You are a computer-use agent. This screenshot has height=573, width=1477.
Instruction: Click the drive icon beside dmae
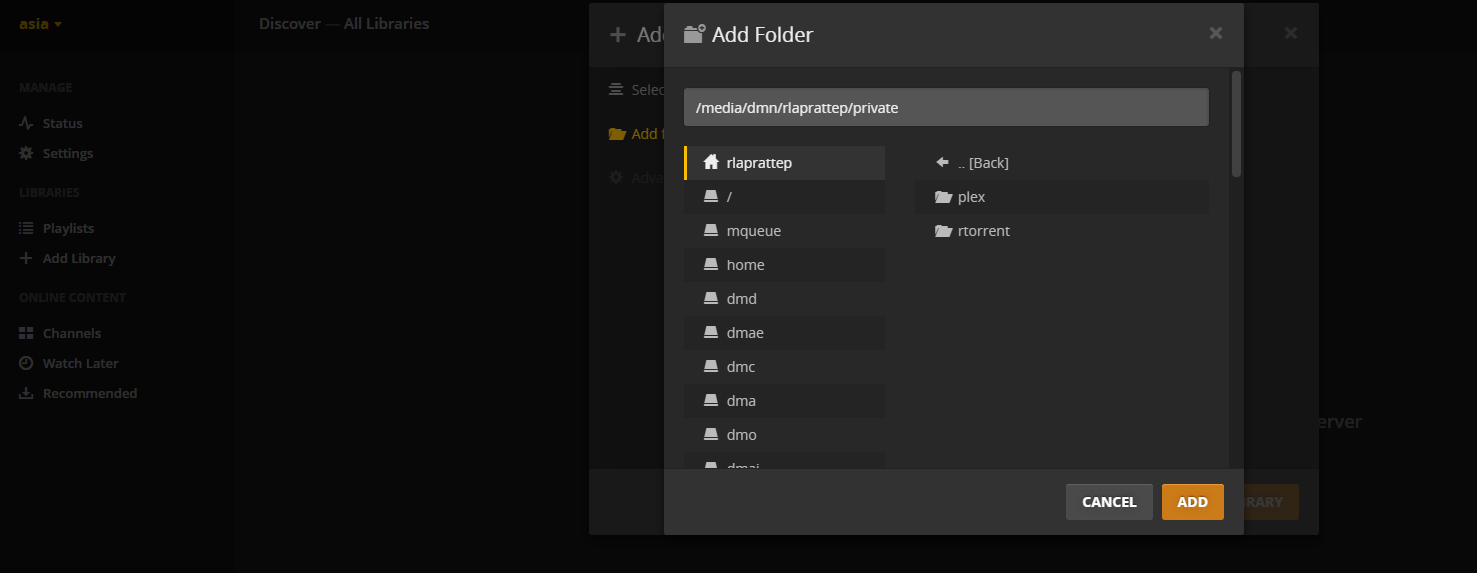pos(711,332)
